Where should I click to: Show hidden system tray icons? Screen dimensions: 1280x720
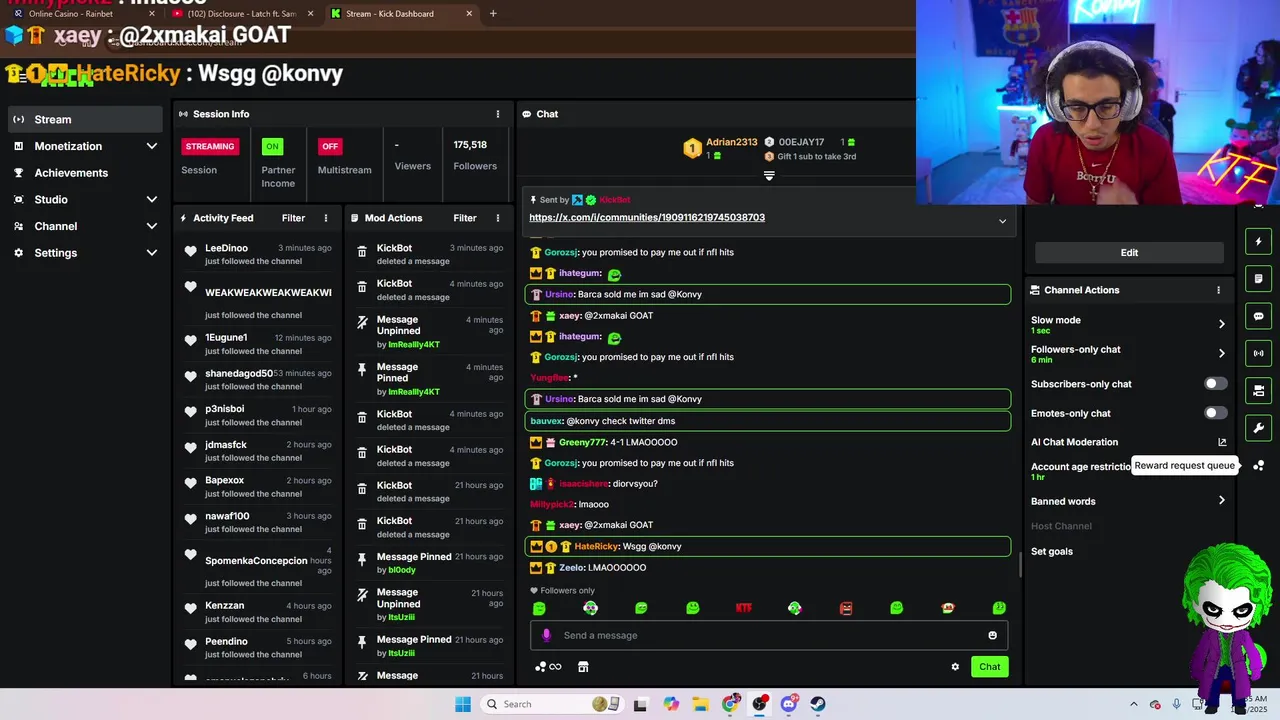pos(1134,704)
